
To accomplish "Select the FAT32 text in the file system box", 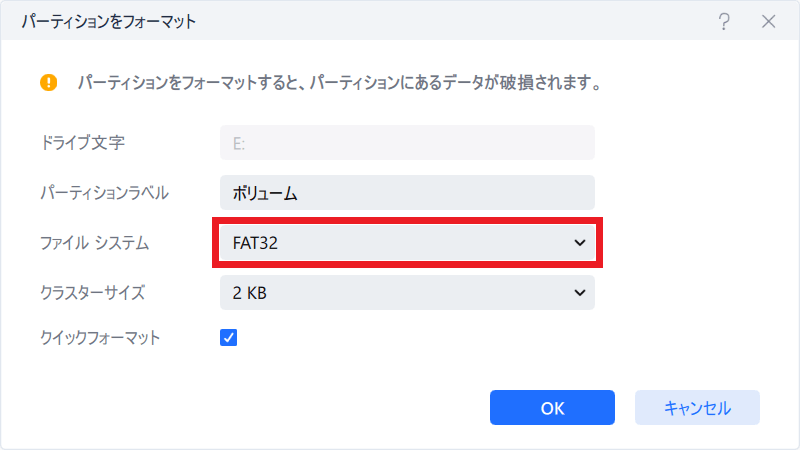I will pos(256,243).
